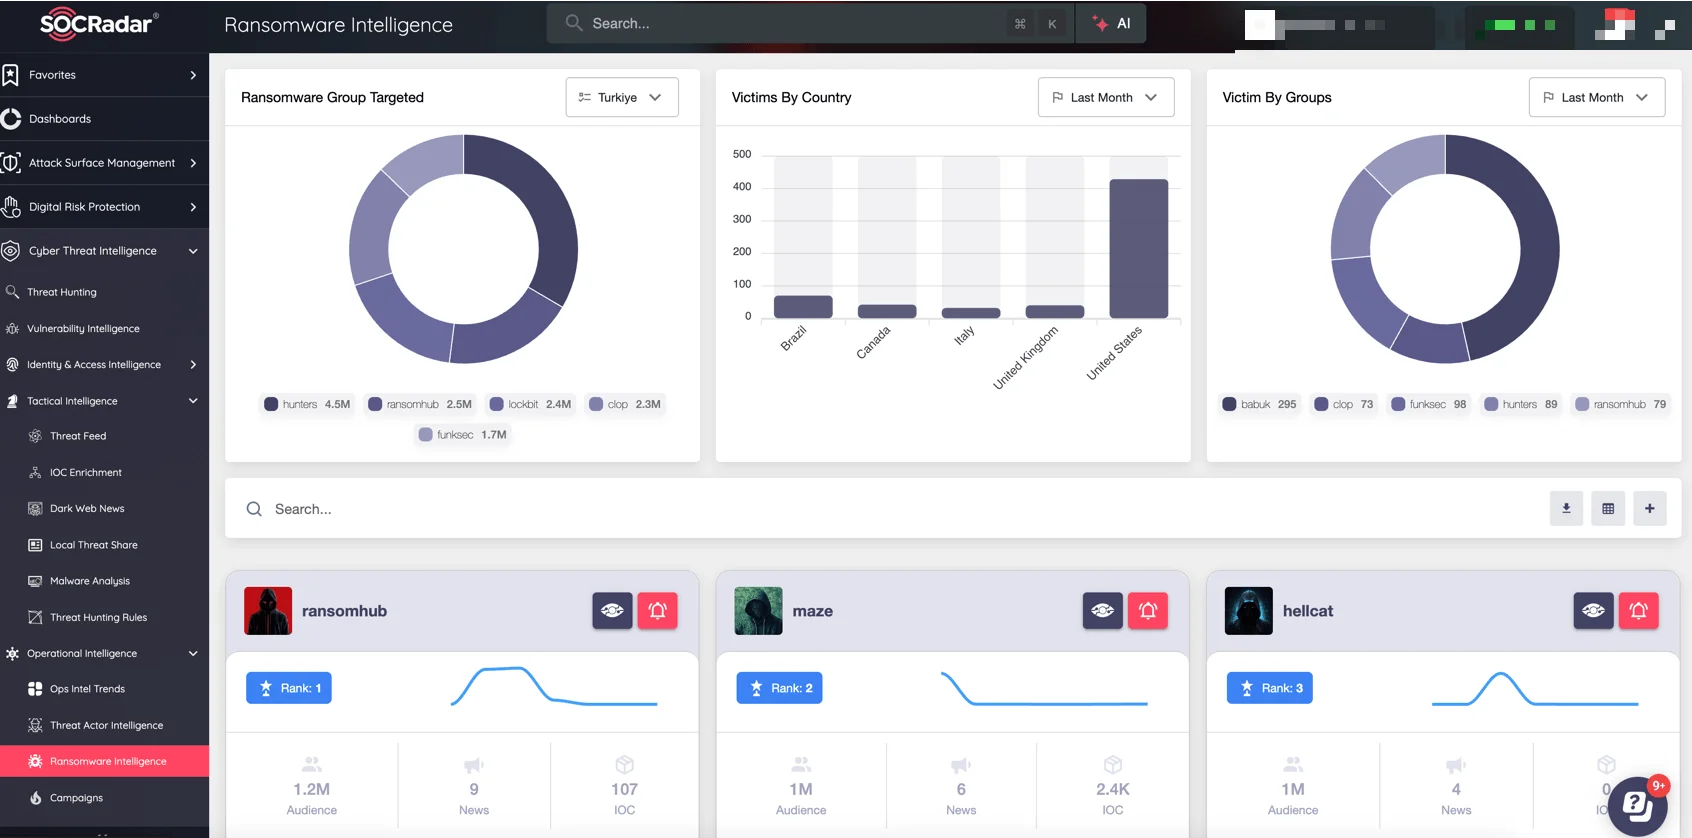Viewport: 1692px width, 838px height.
Task: Click the SOCRadar logo
Action: tap(98, 24)
